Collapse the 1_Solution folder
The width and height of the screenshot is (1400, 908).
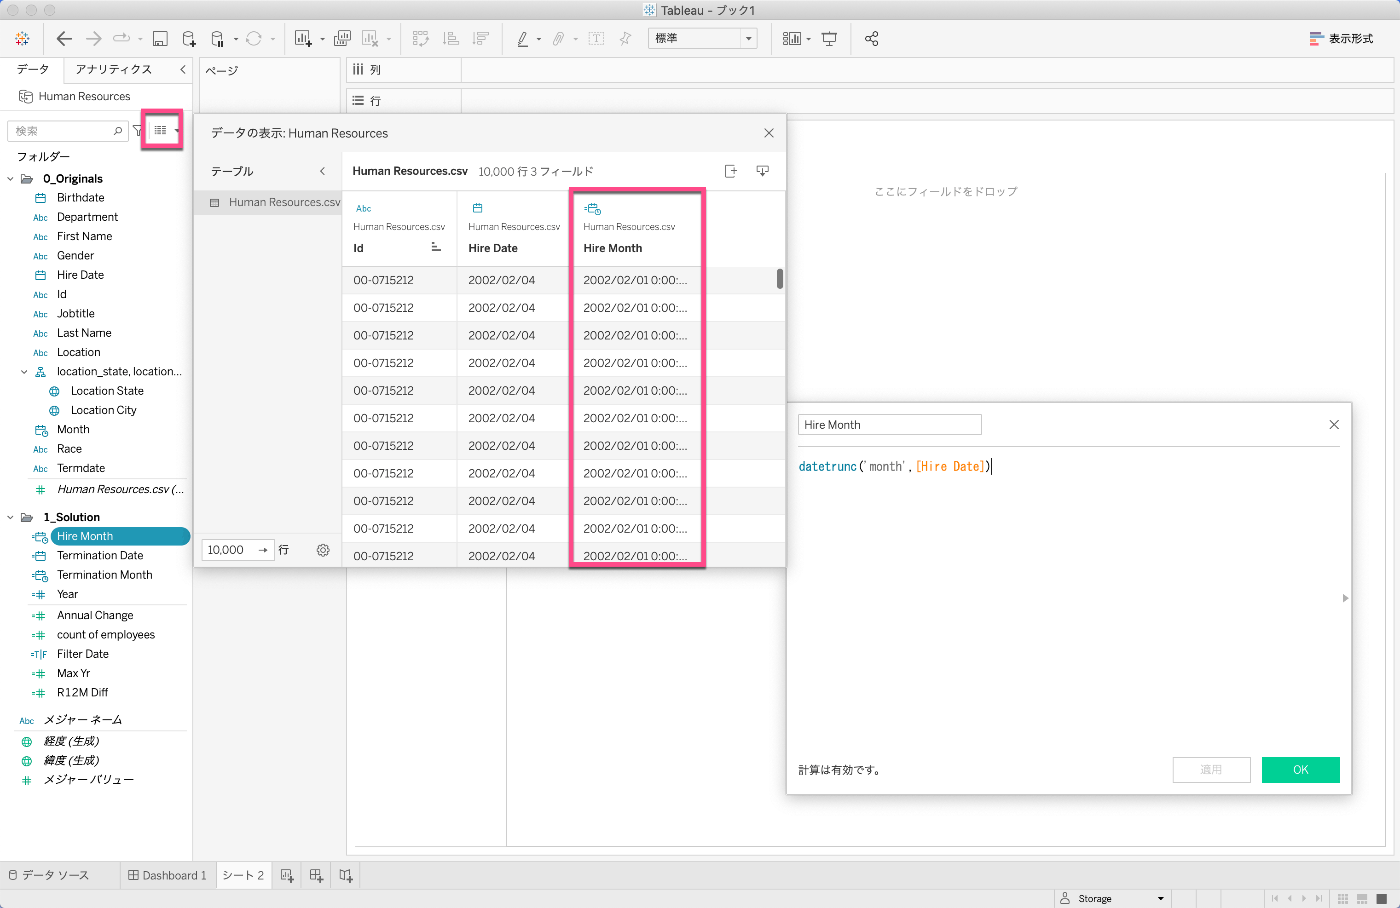(11, 518)
